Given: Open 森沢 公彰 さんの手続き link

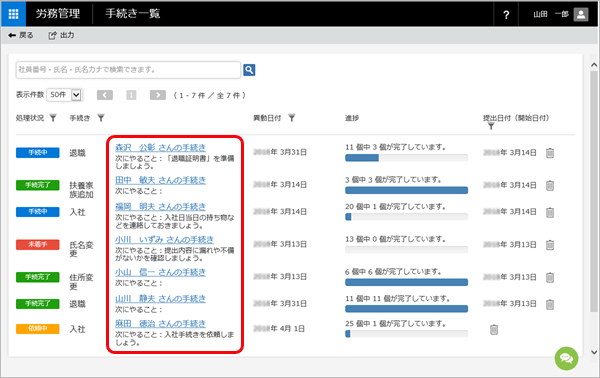Looking at the screenshot, I should 160,147.
